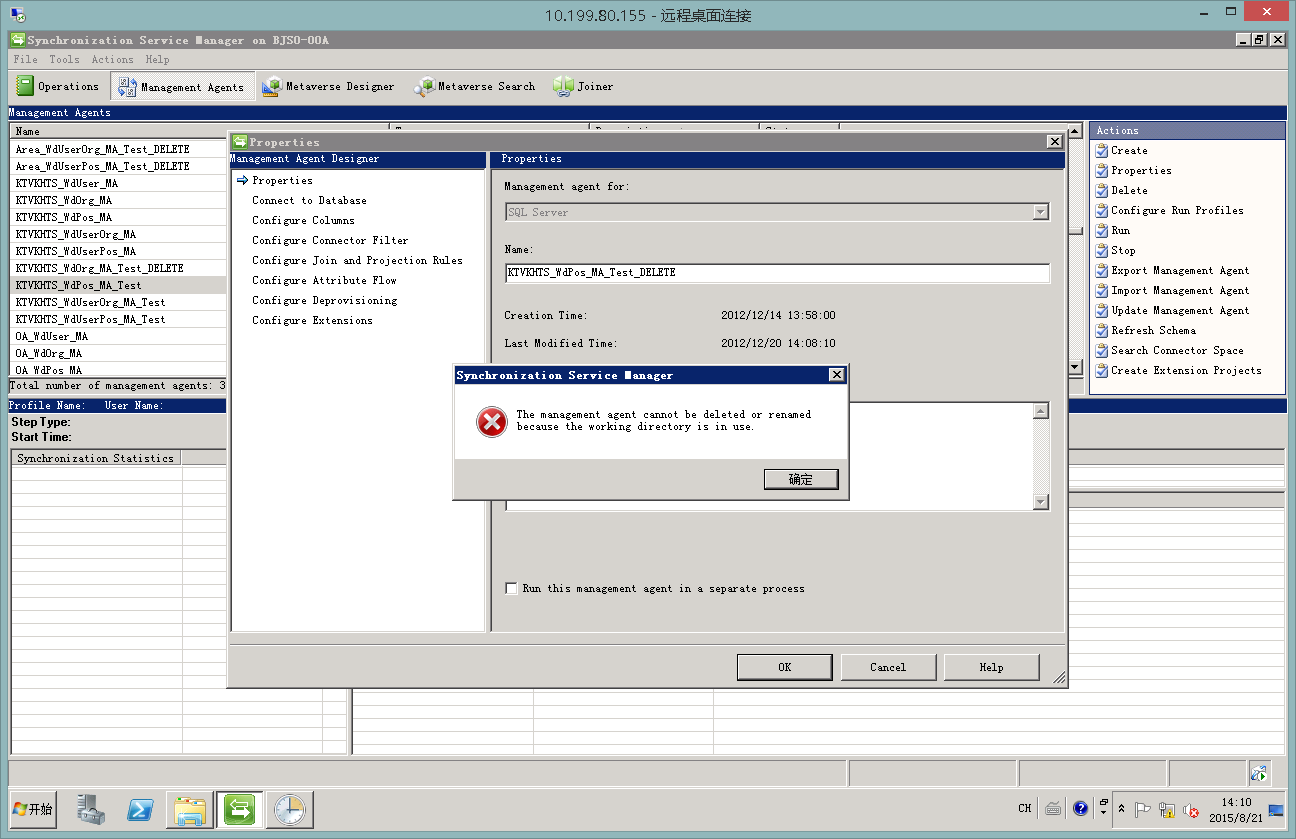
Task: Click the Run action icon
Action: (x=1101, y=230)
